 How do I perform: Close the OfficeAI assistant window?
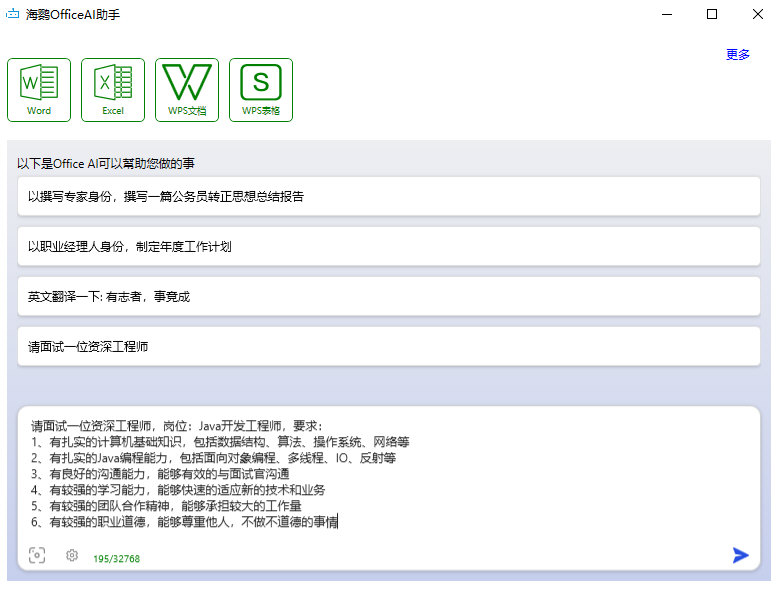click(758, 14)
